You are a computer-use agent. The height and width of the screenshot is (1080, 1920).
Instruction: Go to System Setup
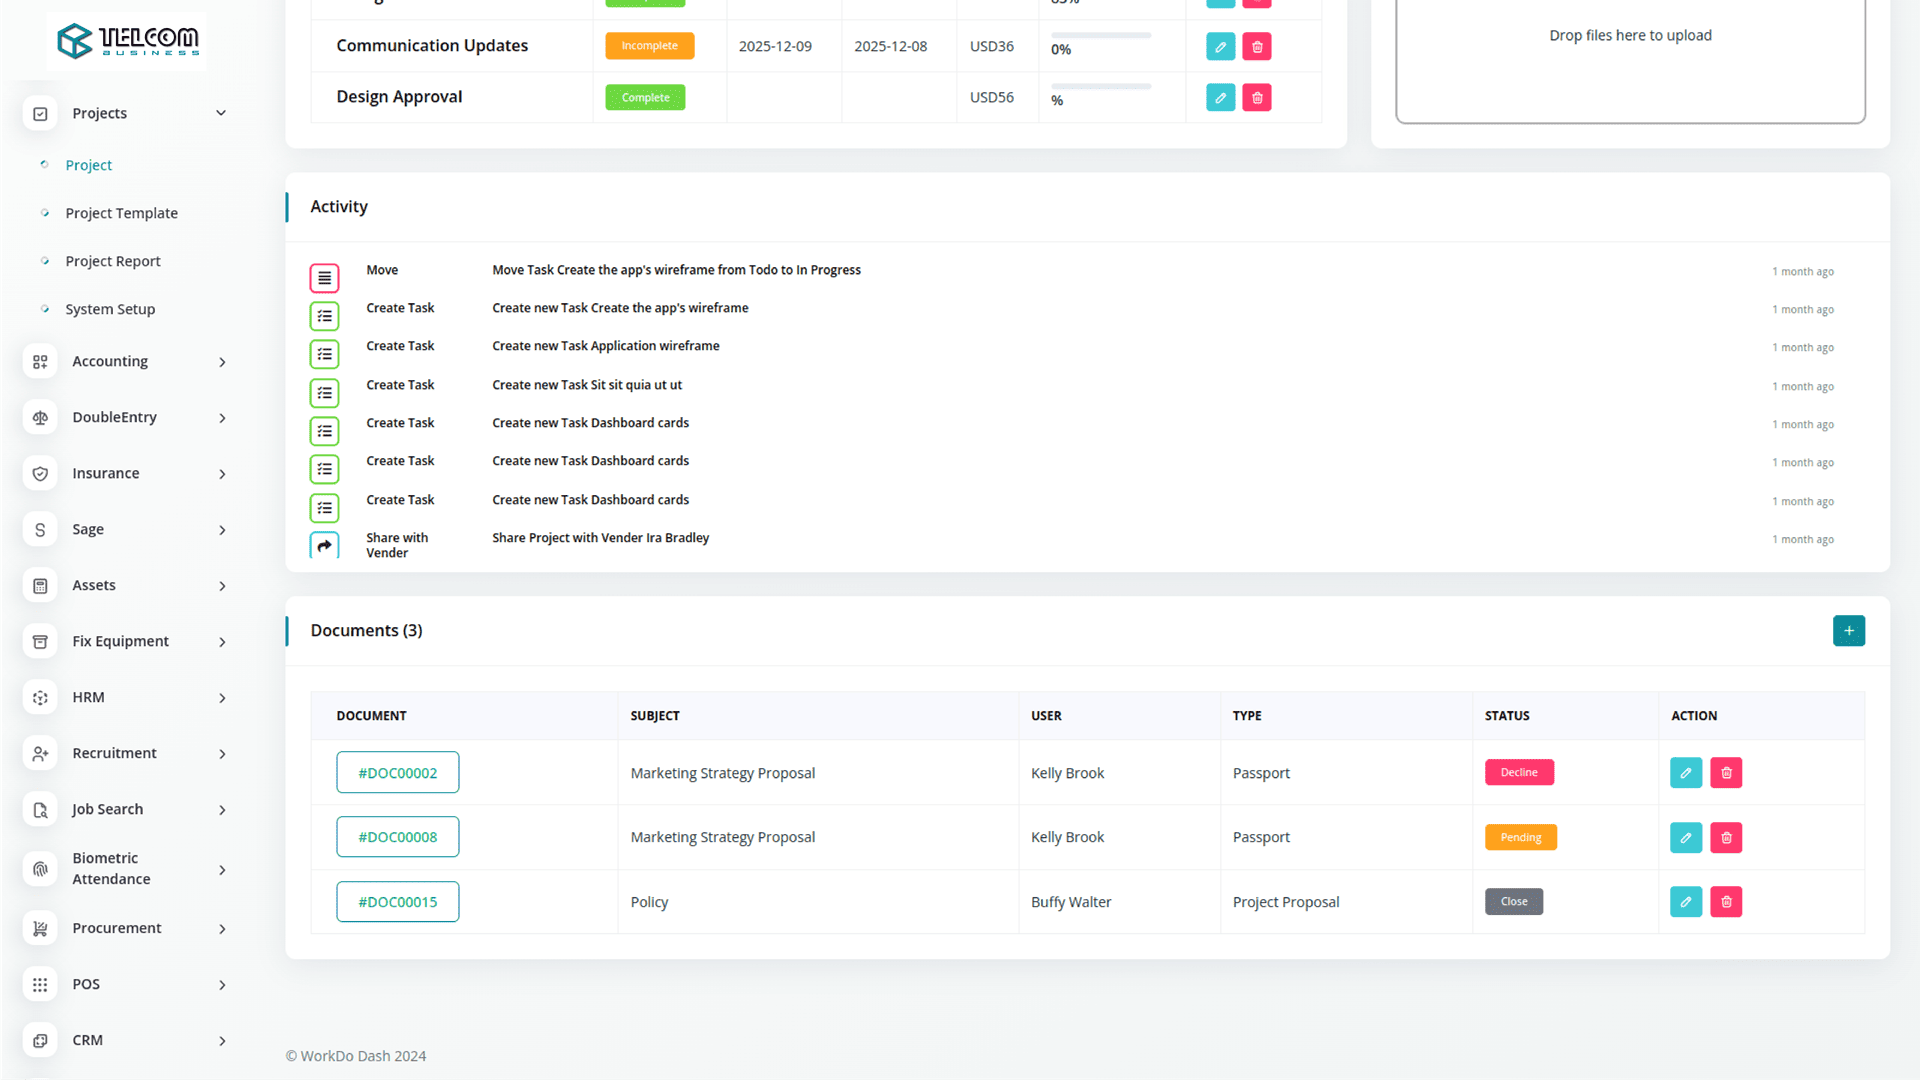click(x=110, y=309)
